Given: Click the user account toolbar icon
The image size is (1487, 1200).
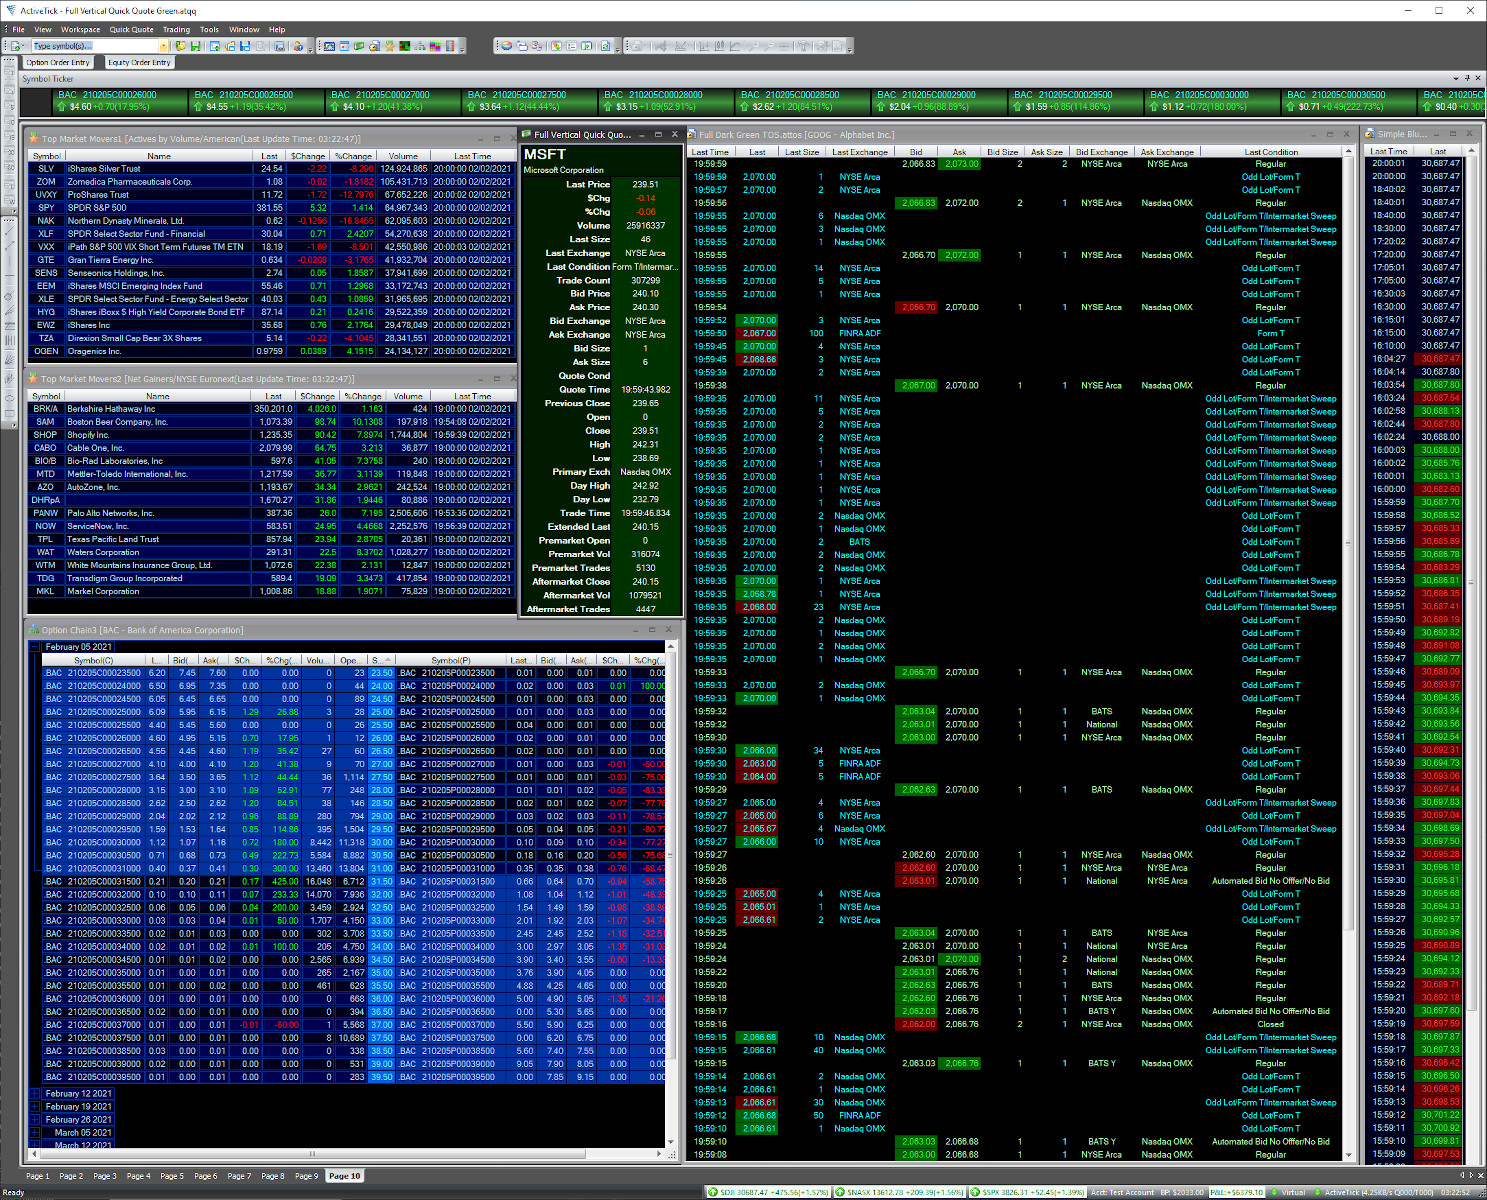Looking at the screenshot, I should [x=298, y=46].
